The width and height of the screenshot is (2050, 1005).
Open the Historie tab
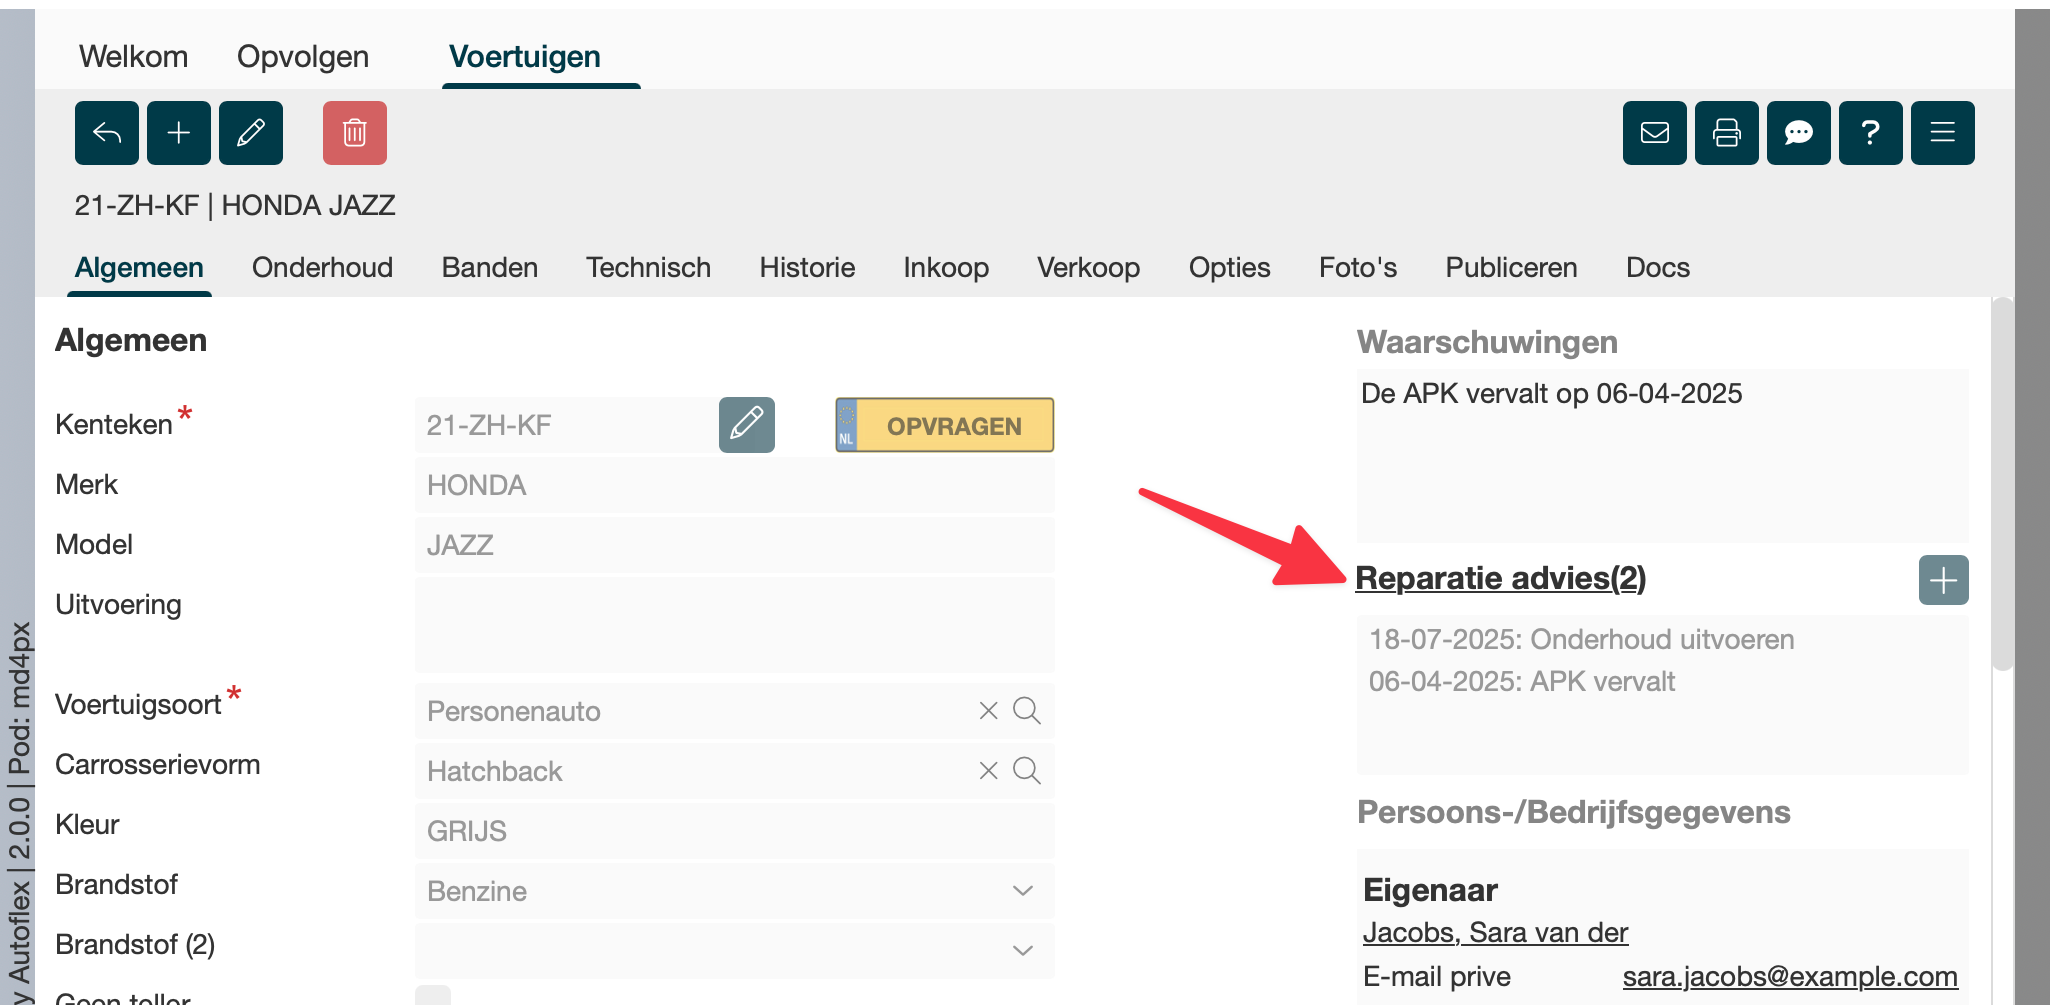807,268
